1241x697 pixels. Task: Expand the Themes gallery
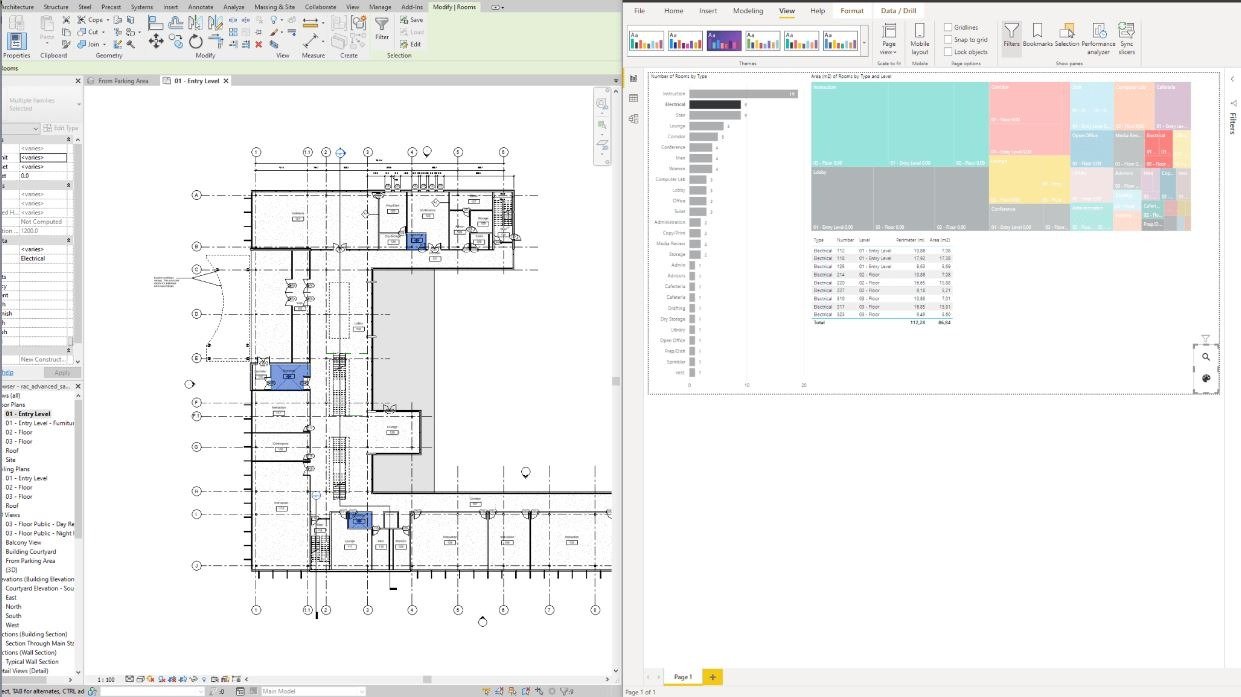[x=863, y=42]
